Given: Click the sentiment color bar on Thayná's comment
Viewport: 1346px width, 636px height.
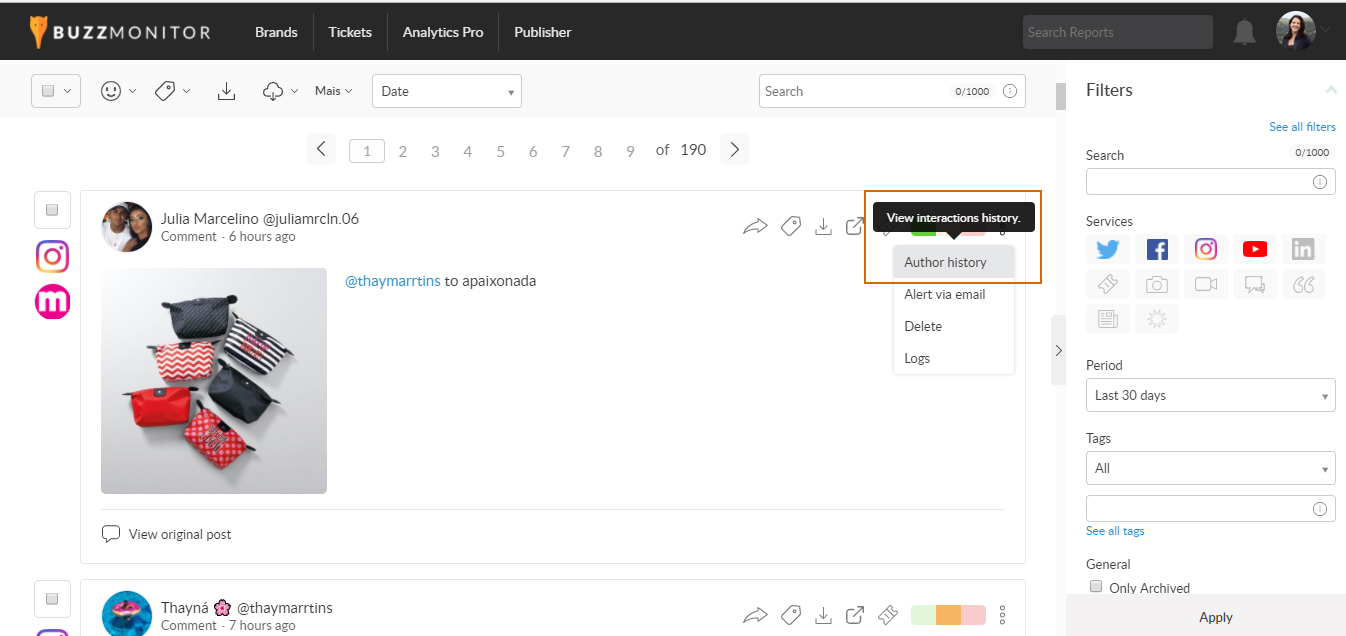Looking at the screenshot, I should [x=948, y=615].
